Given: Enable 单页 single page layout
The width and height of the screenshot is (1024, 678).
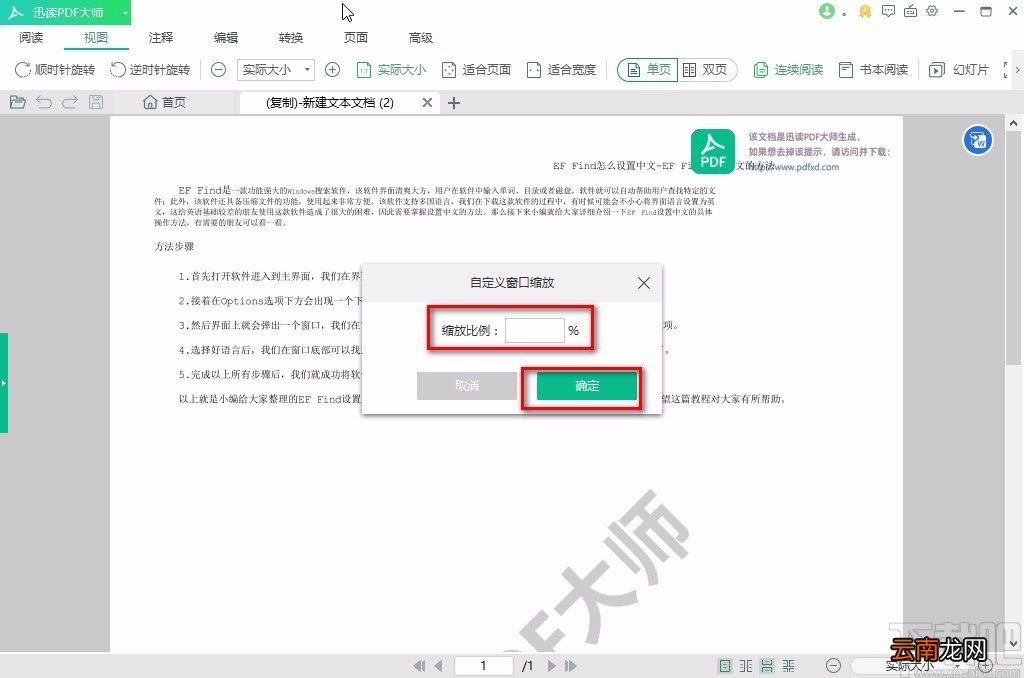Looking at the screenshot, I should [648, 70].
